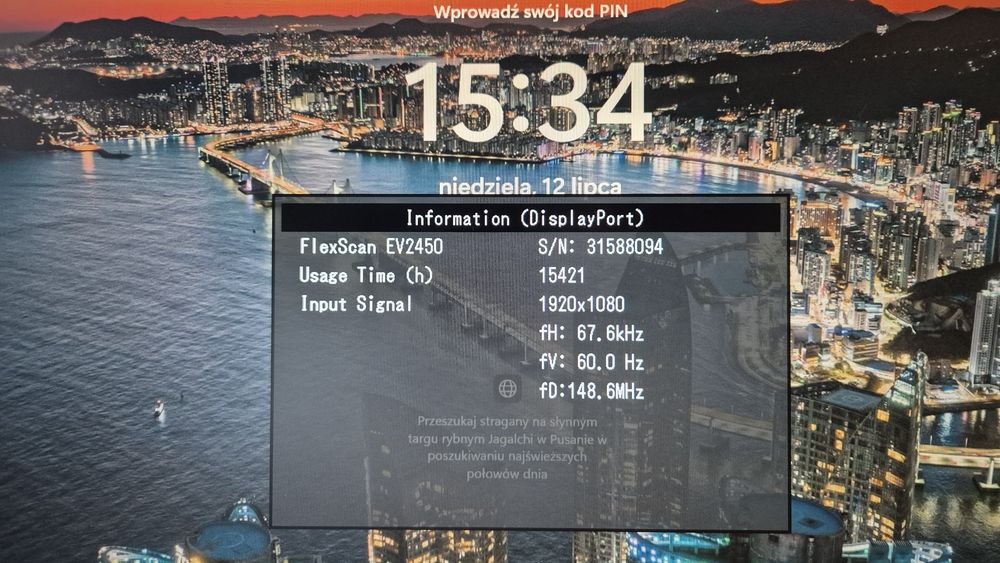Image resolution: width=1000 pixels, height=563 pixels.
Task: Click the Information (DisplayPort) title bar
Action: (531, 218)
